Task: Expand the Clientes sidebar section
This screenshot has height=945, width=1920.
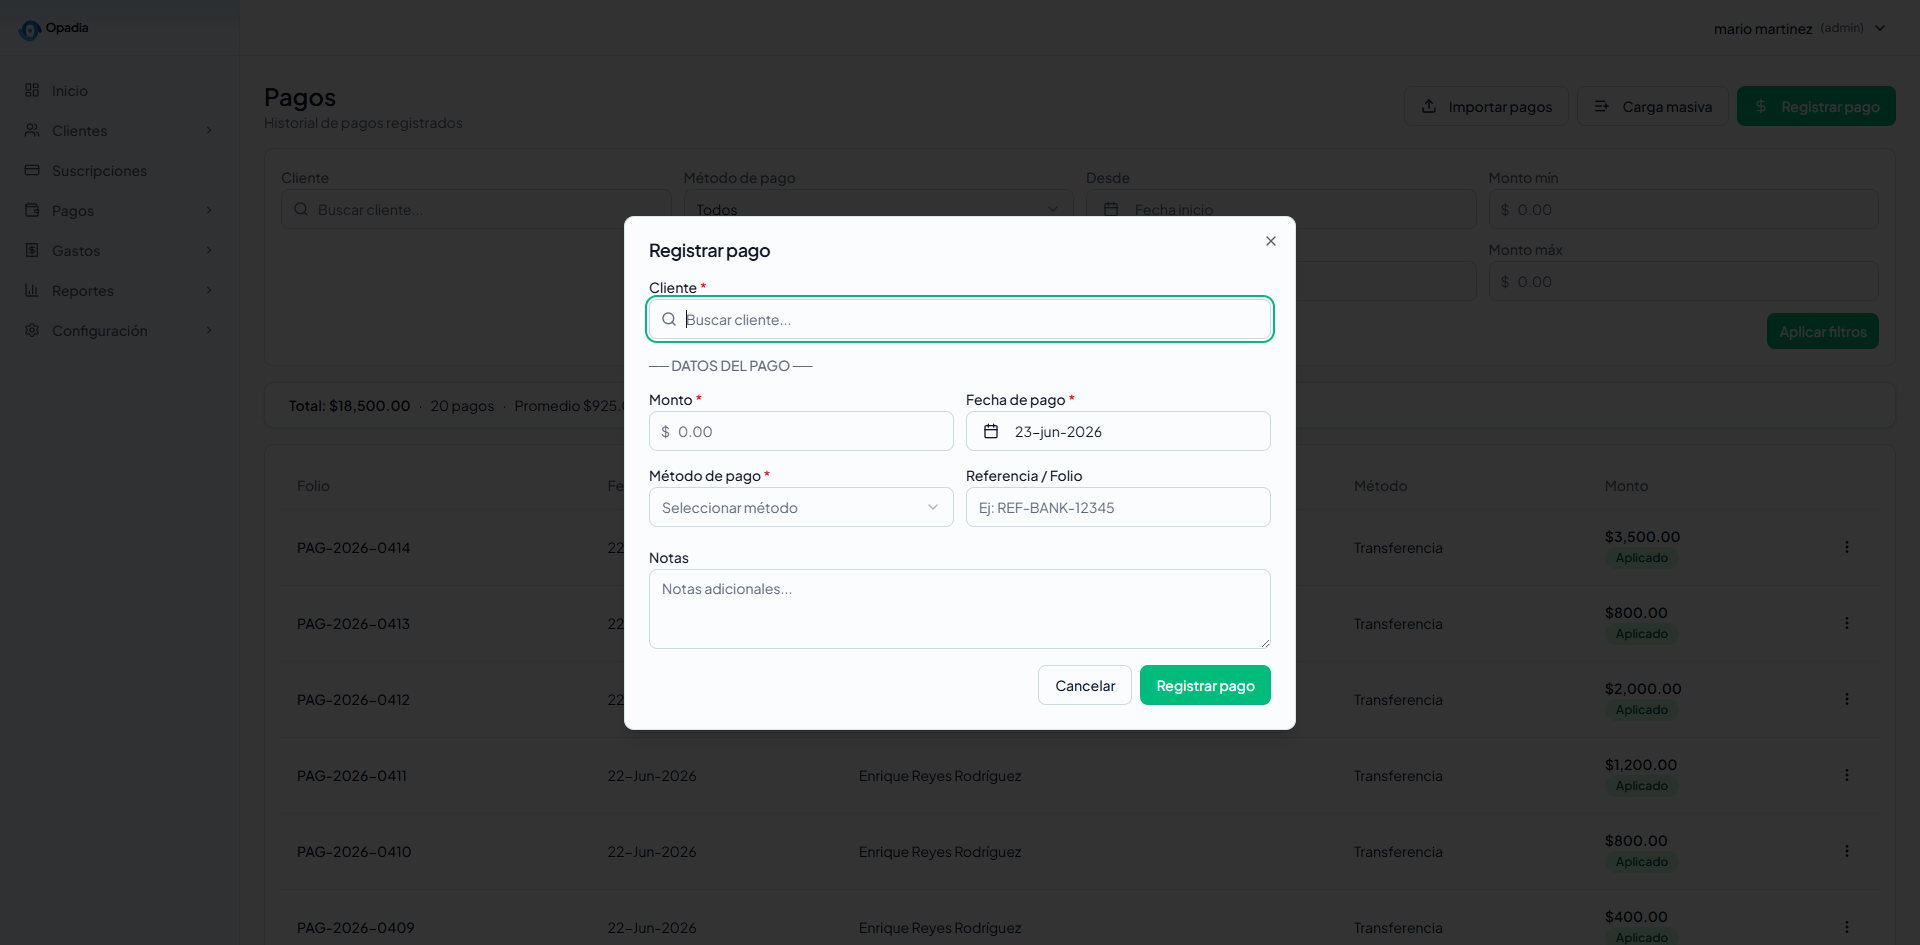Action: coord(120,130)
